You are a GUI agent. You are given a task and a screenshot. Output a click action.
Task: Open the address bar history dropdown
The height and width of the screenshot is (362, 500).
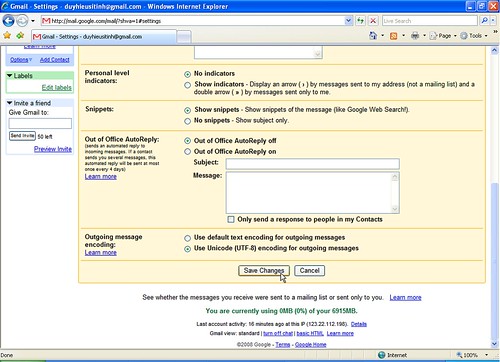coord(348,21)
